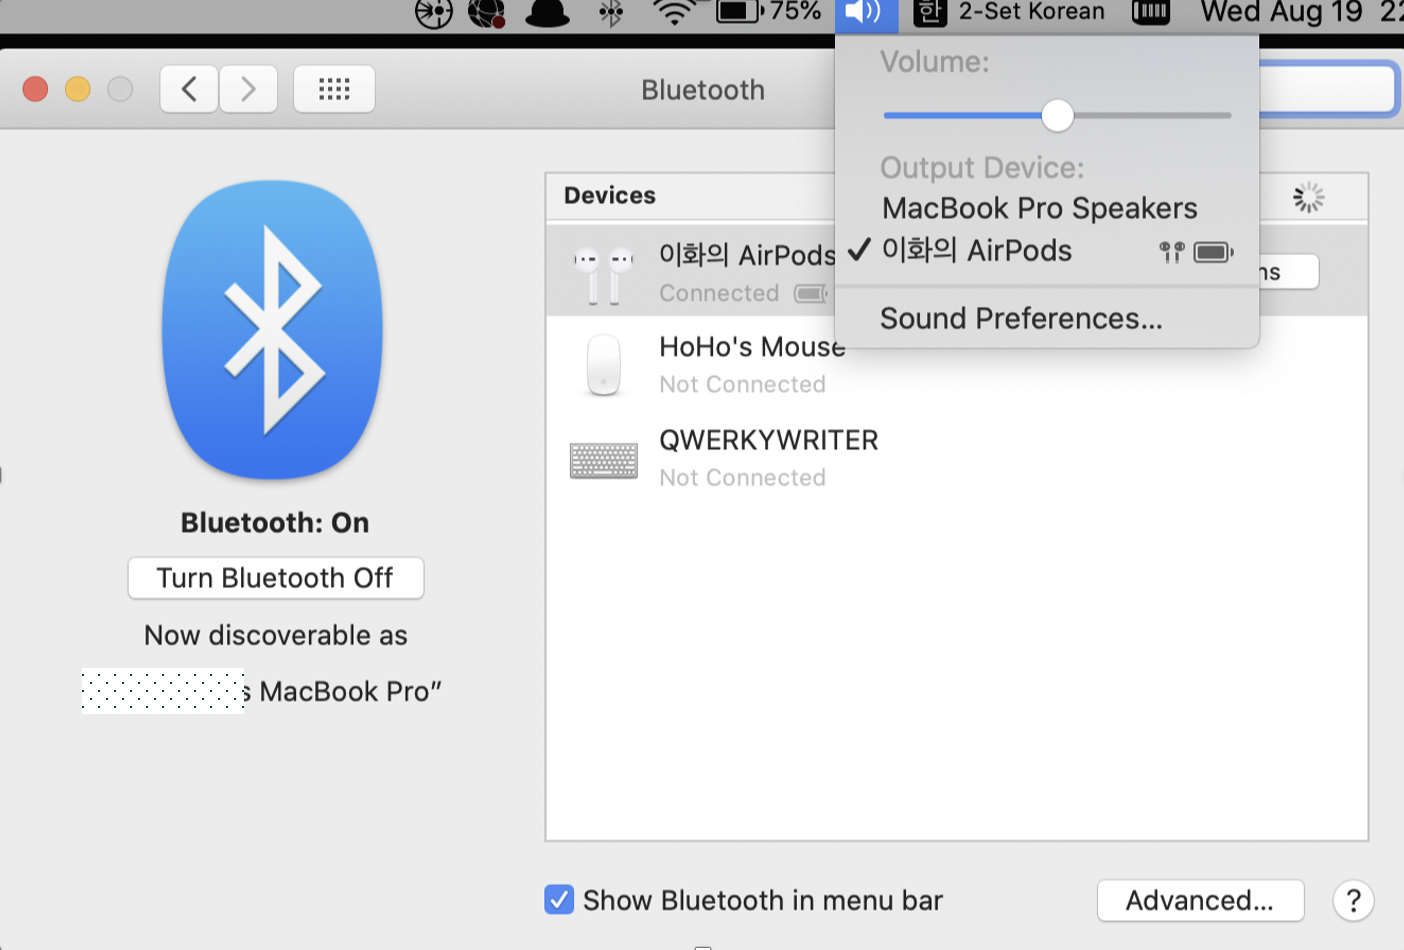Adjust the Volume slider knob
Screen dimensions: 1404x950
click(x=1057, y=116)
